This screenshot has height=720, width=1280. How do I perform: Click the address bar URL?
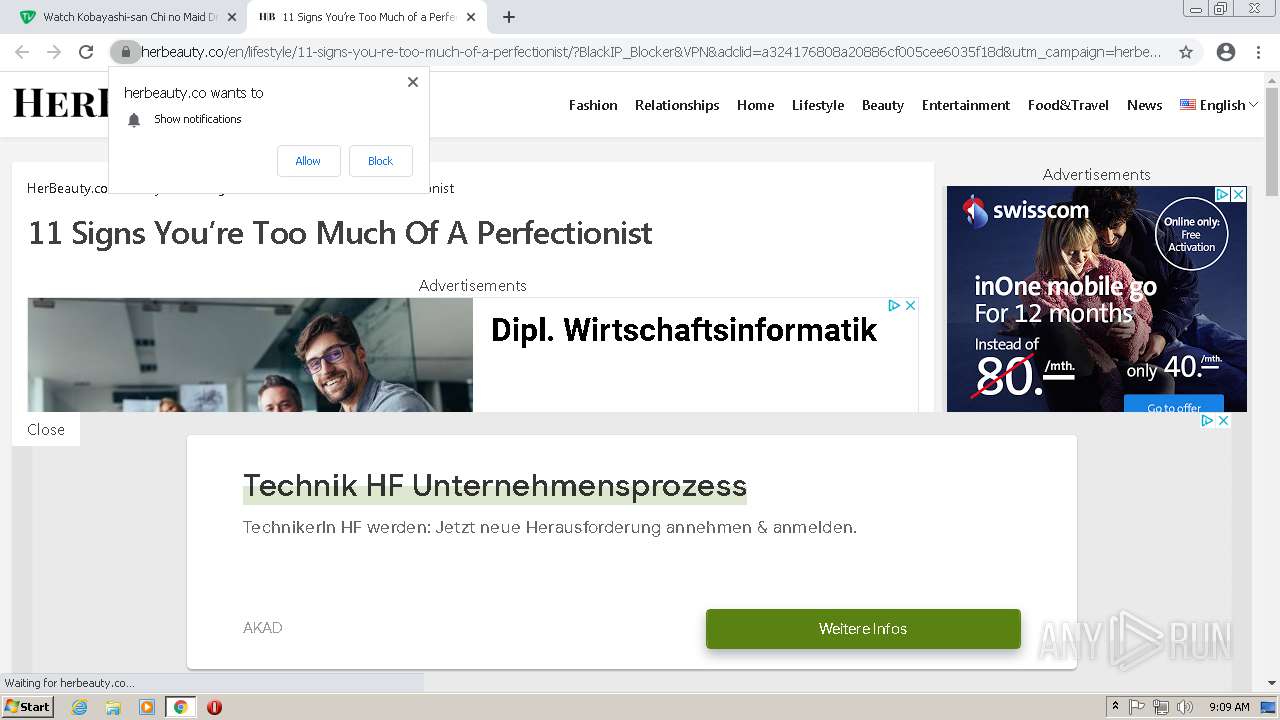coord(651,52)
